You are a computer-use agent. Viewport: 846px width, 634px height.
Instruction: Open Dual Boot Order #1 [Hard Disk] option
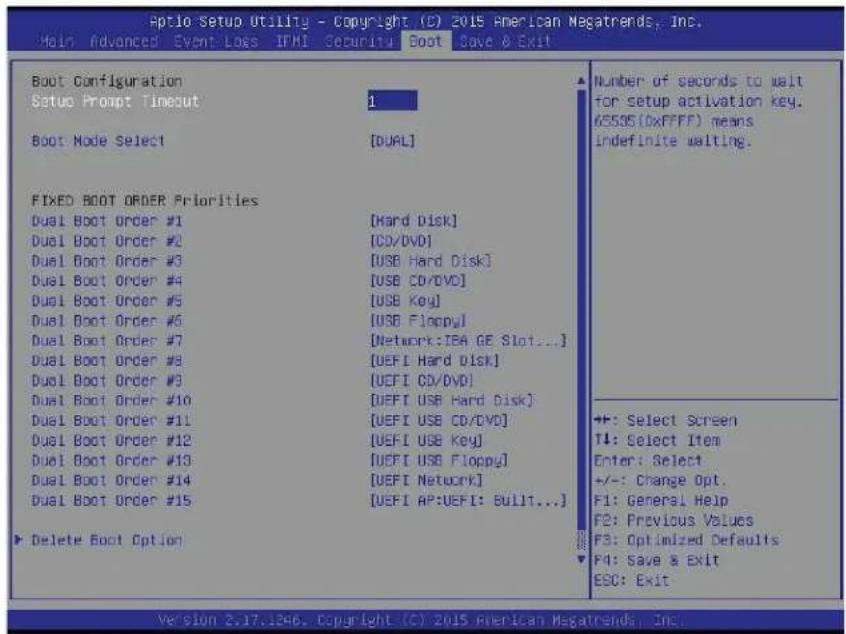[x=413, y=221]
